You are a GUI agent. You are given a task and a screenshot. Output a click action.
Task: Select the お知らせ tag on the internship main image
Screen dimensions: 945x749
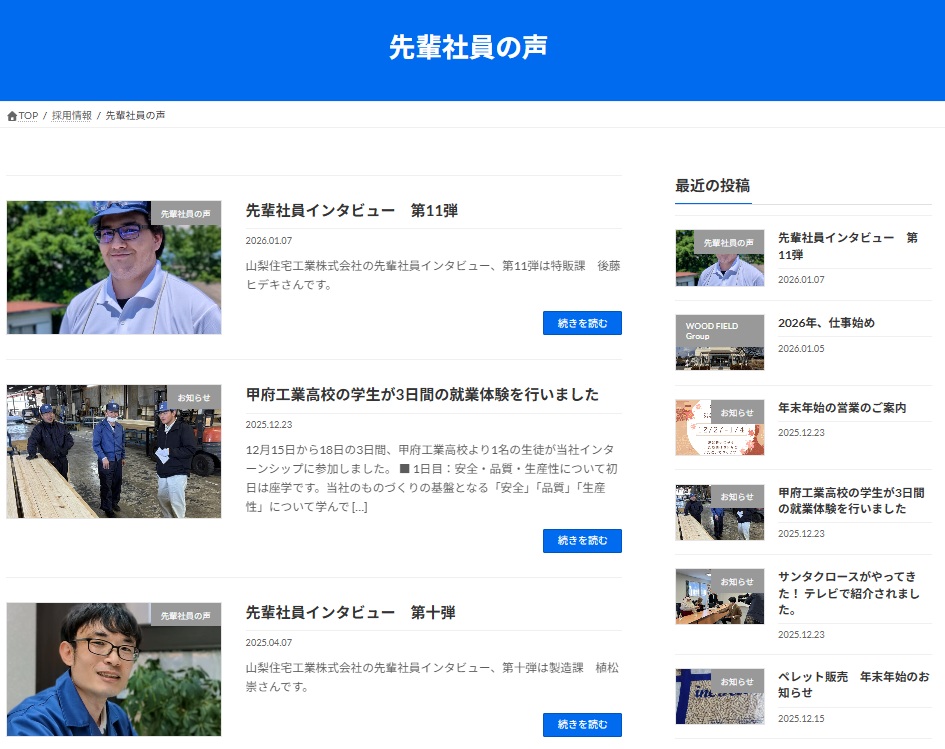(x=194, y=397)
